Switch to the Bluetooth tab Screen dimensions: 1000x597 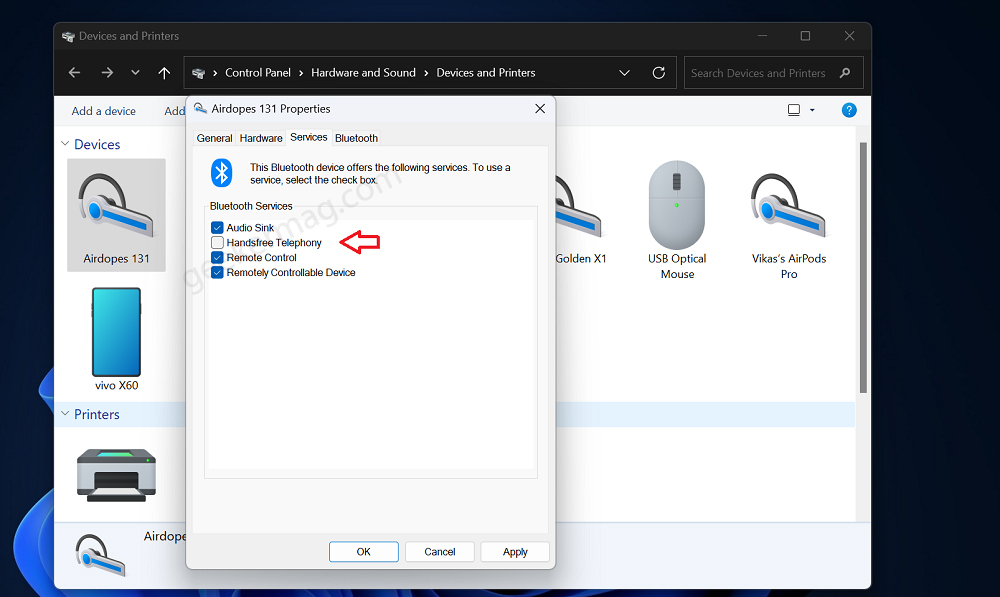point(357,138)
